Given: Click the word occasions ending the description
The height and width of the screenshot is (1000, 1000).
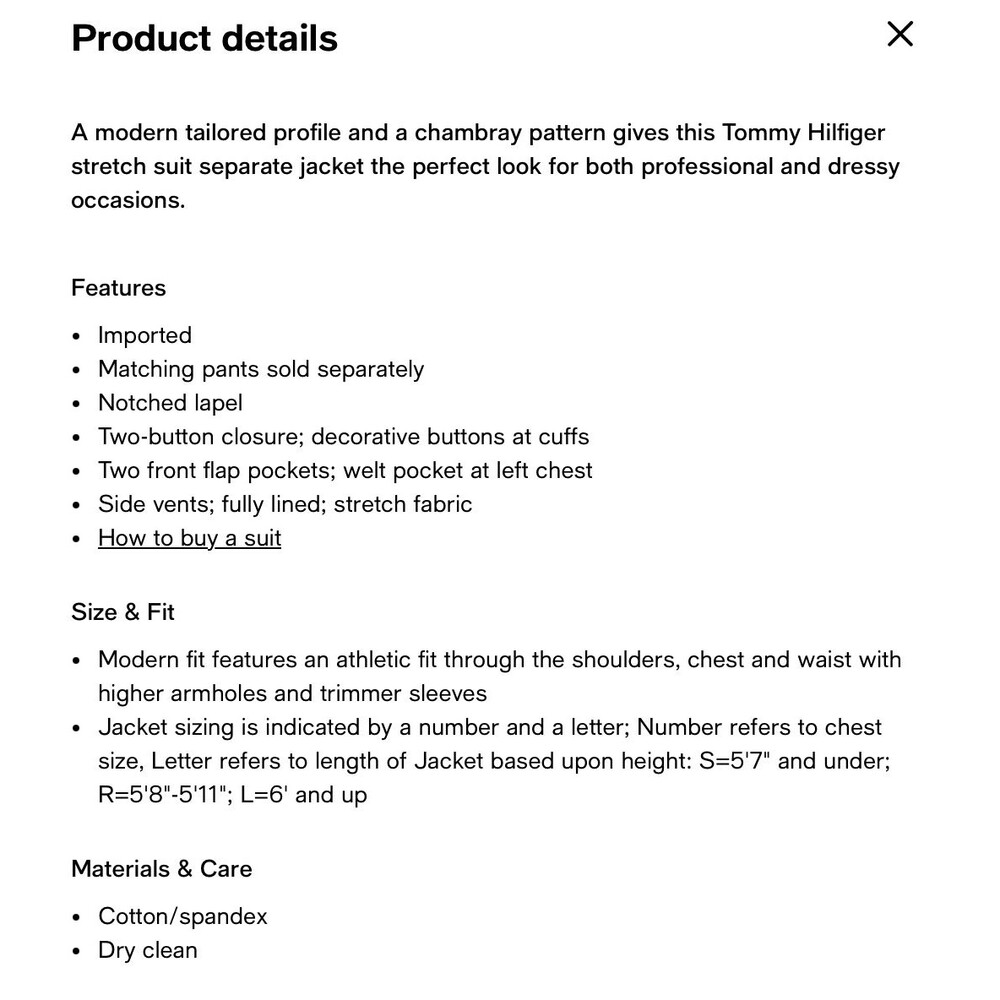Looking at the screenshot, I should 128,200.
